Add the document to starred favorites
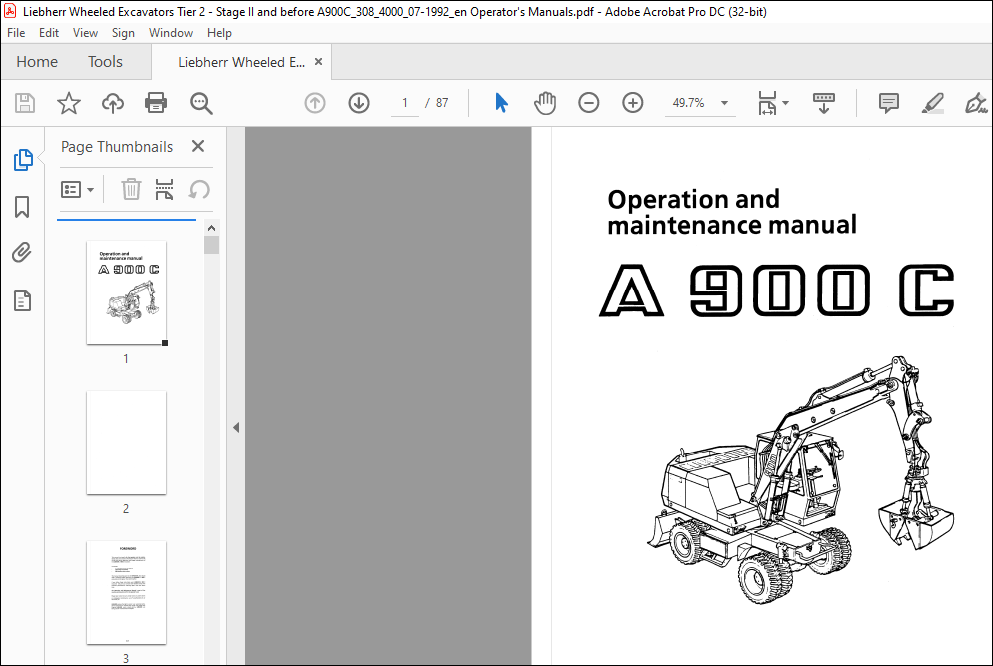 tap(68, 103)
